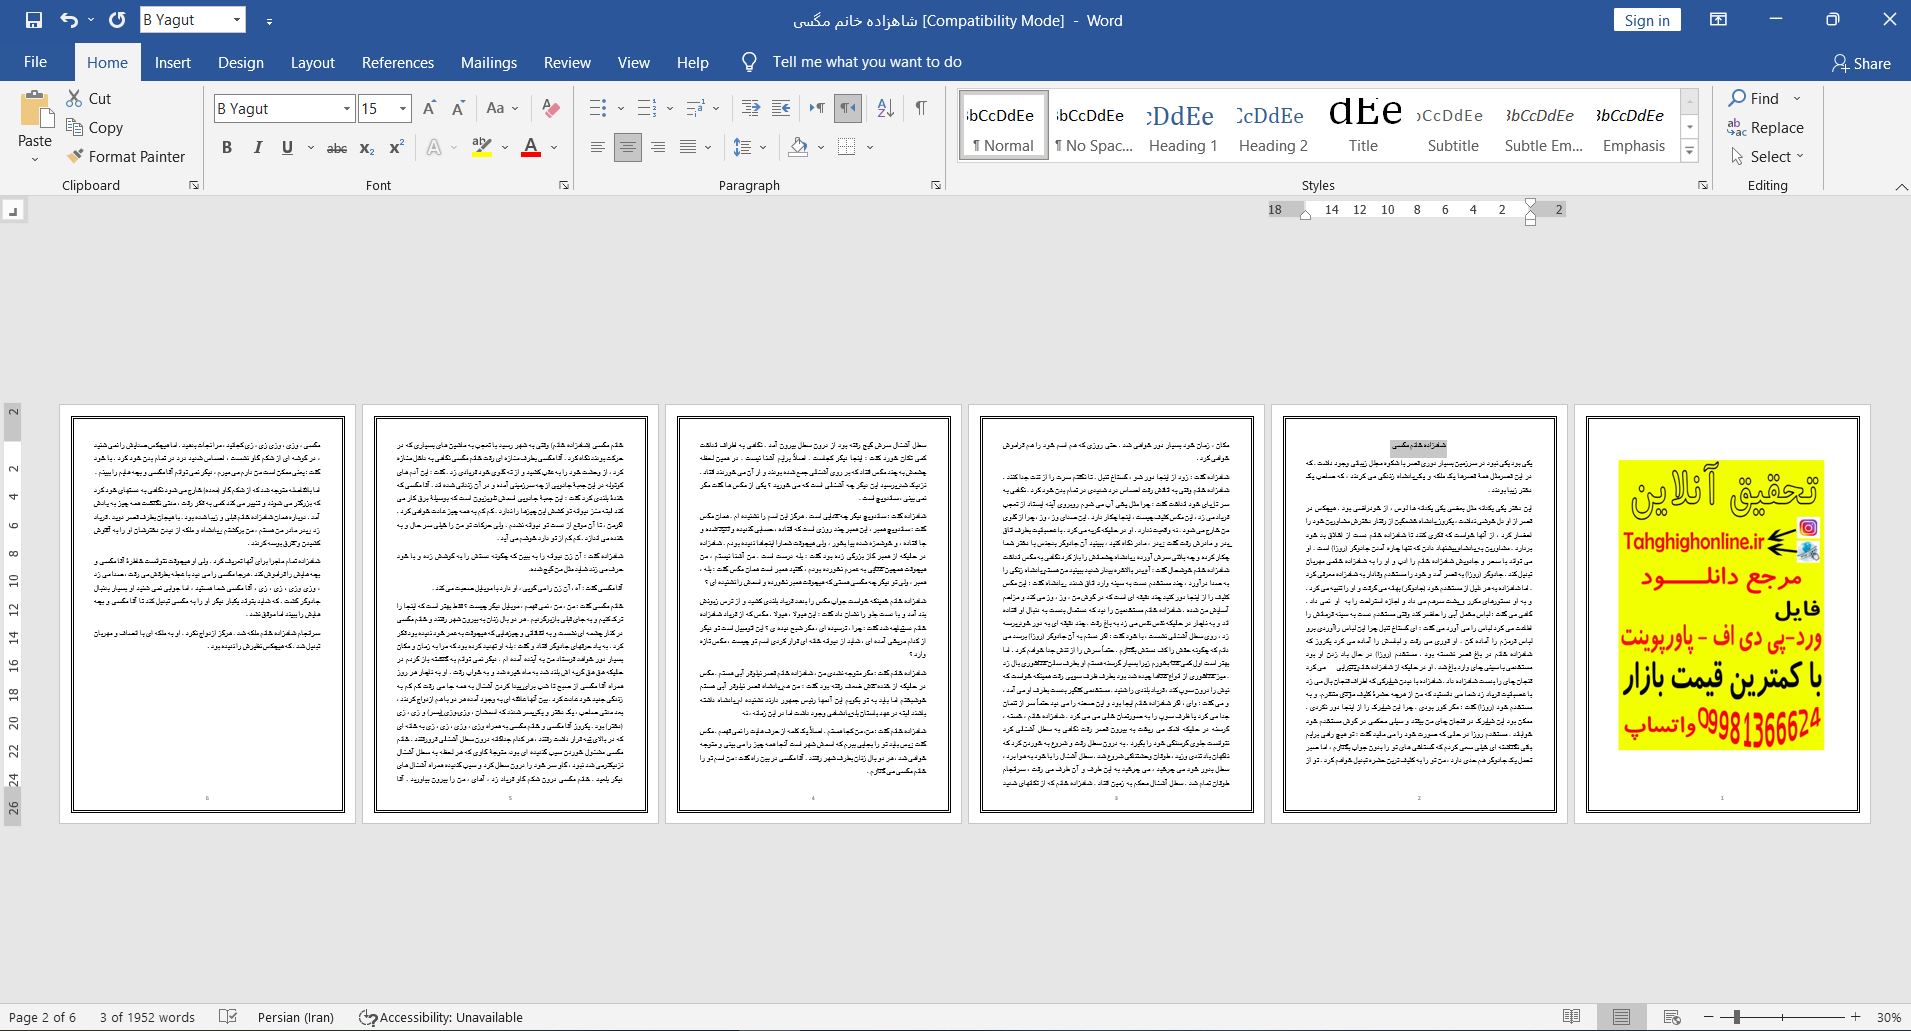The image size is (1911, 1031).
Task: Go to the References tab
Action: pos(398,62)
